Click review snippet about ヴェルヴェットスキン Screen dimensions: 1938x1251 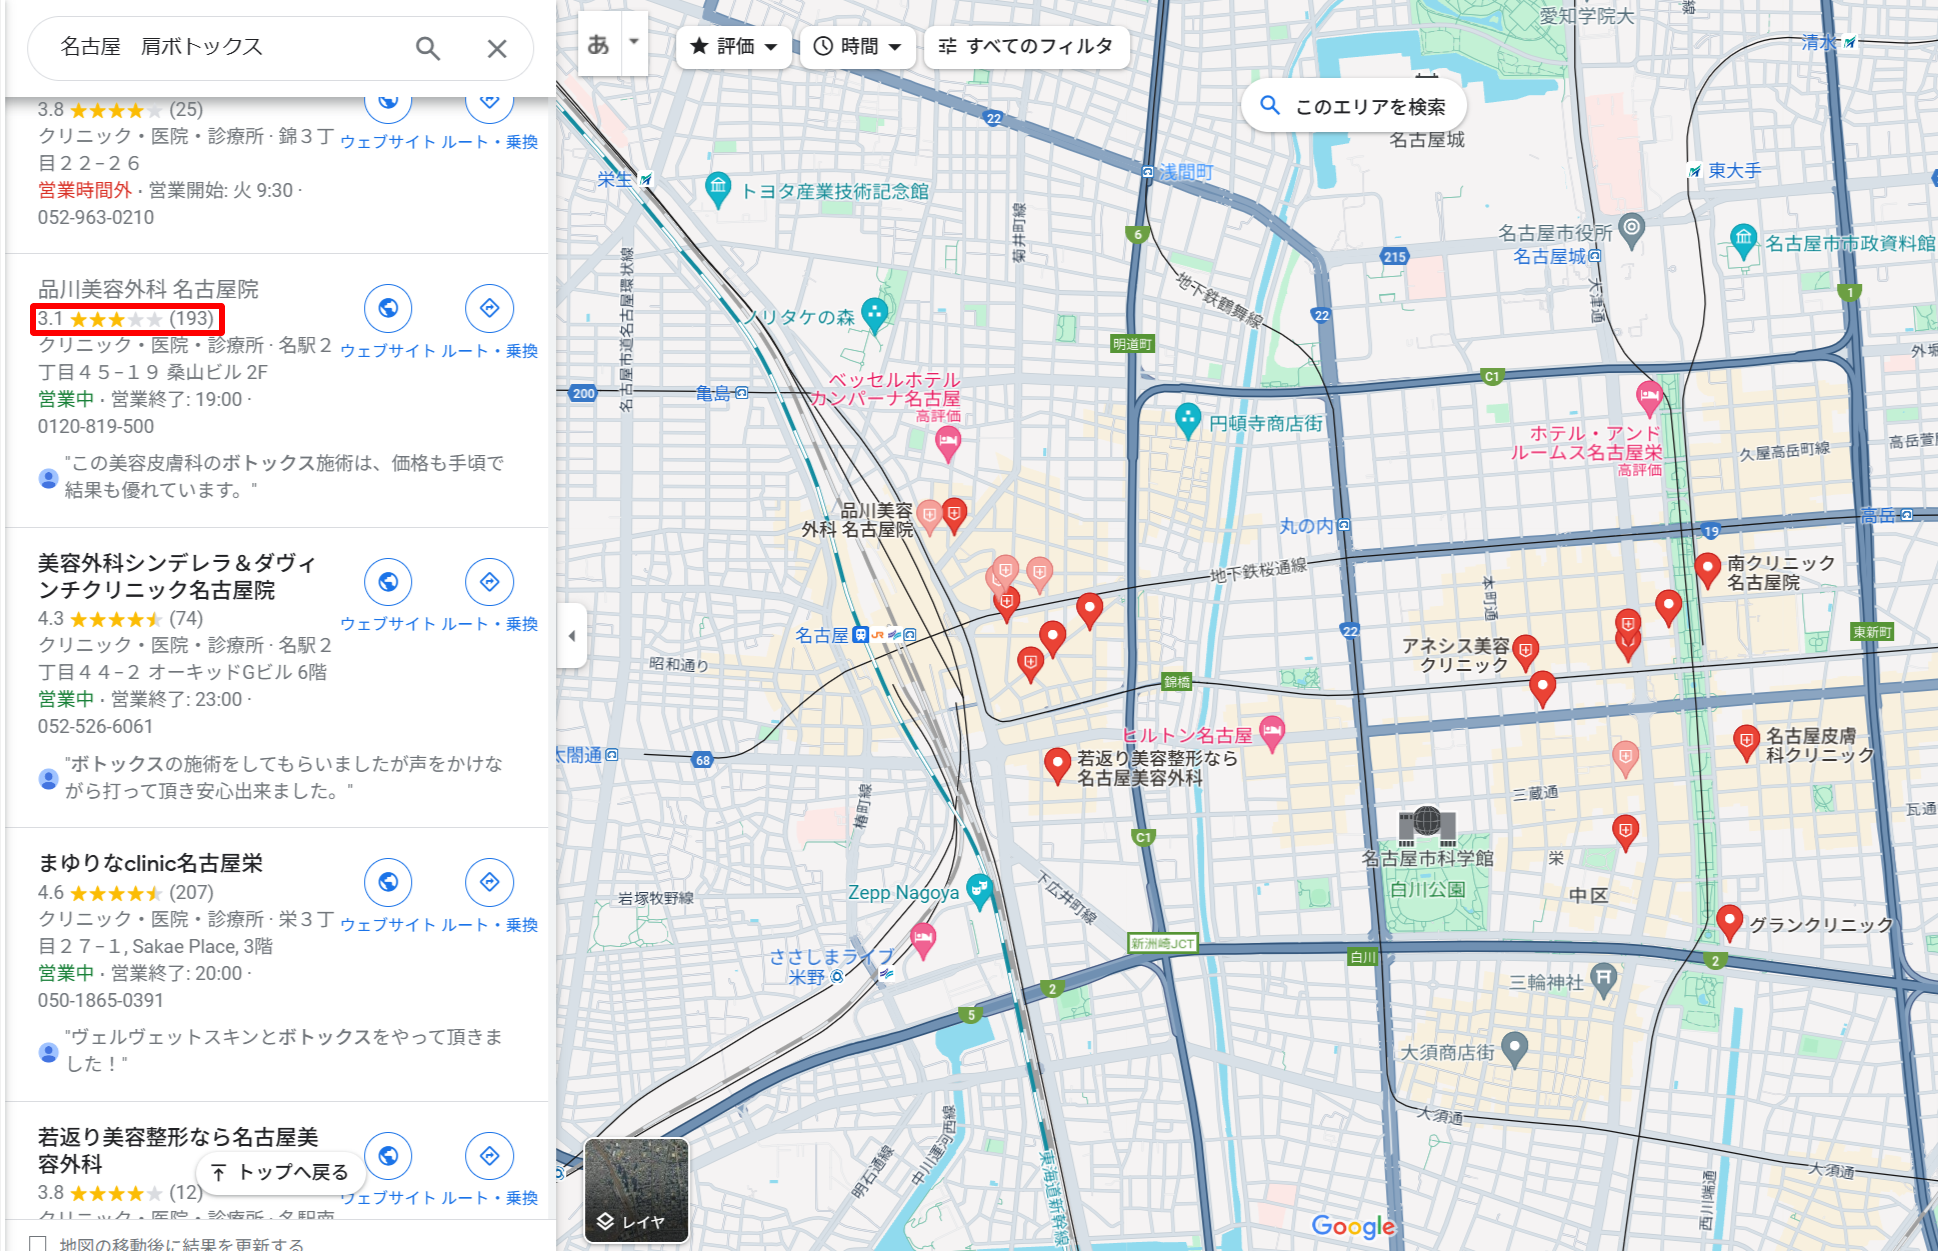pyautogui.click(x=284, y=1050)
